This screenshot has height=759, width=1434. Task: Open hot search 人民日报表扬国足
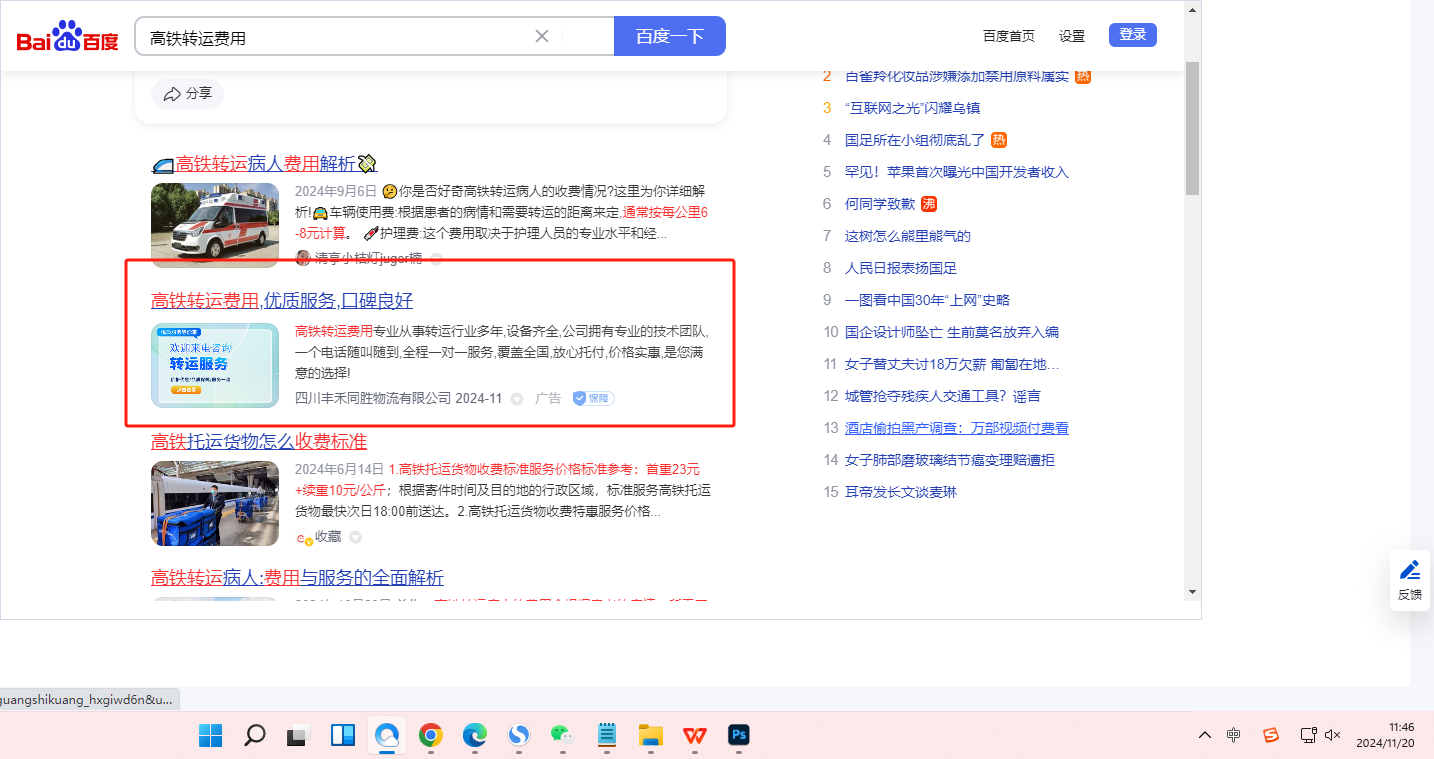(x=901, y=268)
